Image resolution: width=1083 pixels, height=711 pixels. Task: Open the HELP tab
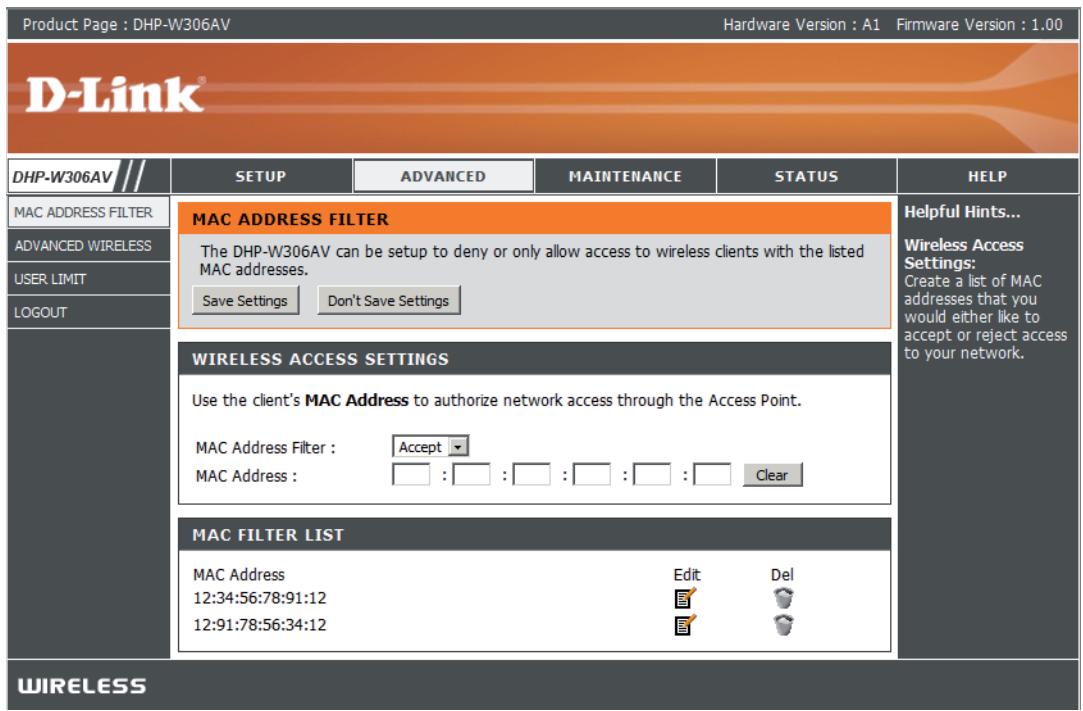pos(987,176)
